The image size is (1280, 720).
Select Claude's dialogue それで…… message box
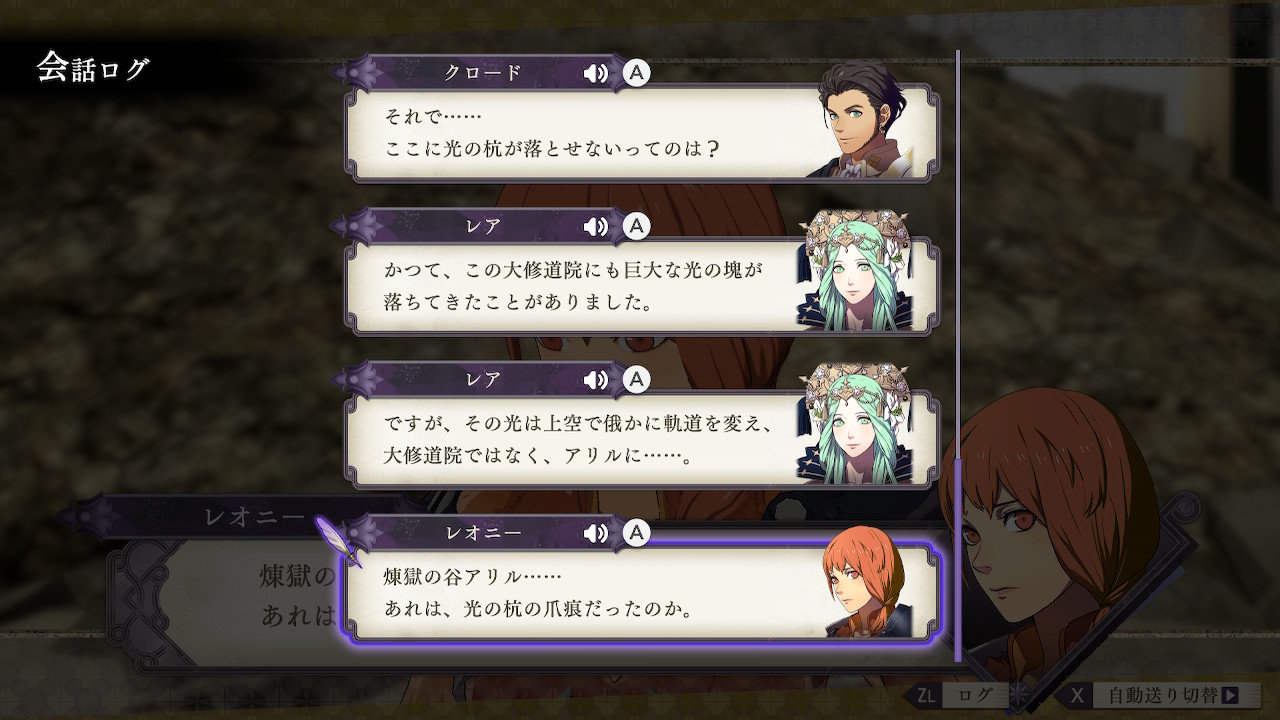point(642,133)
